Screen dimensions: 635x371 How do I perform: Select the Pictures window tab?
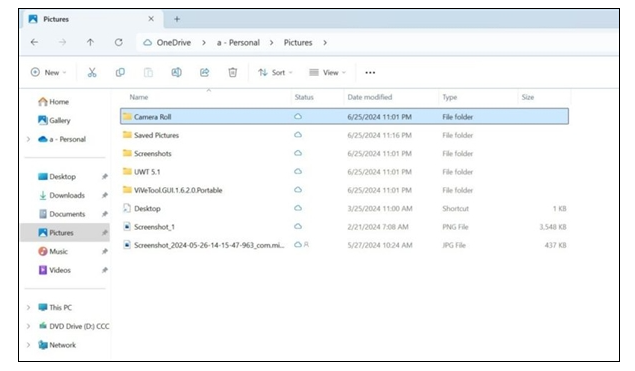[x=91, y=19]
